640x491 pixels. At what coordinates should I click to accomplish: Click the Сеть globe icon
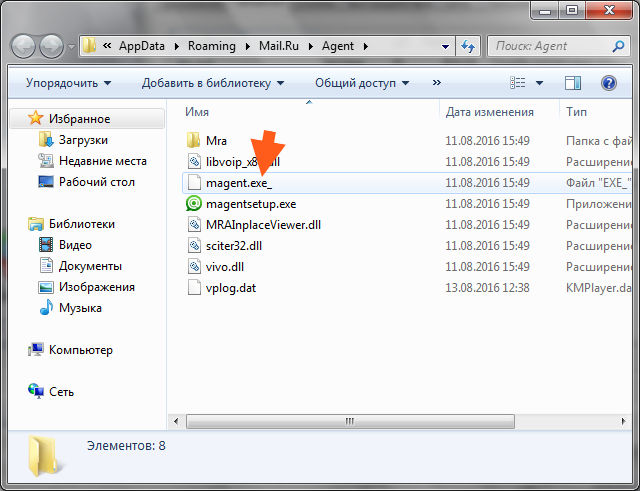[x=36, y=391]
